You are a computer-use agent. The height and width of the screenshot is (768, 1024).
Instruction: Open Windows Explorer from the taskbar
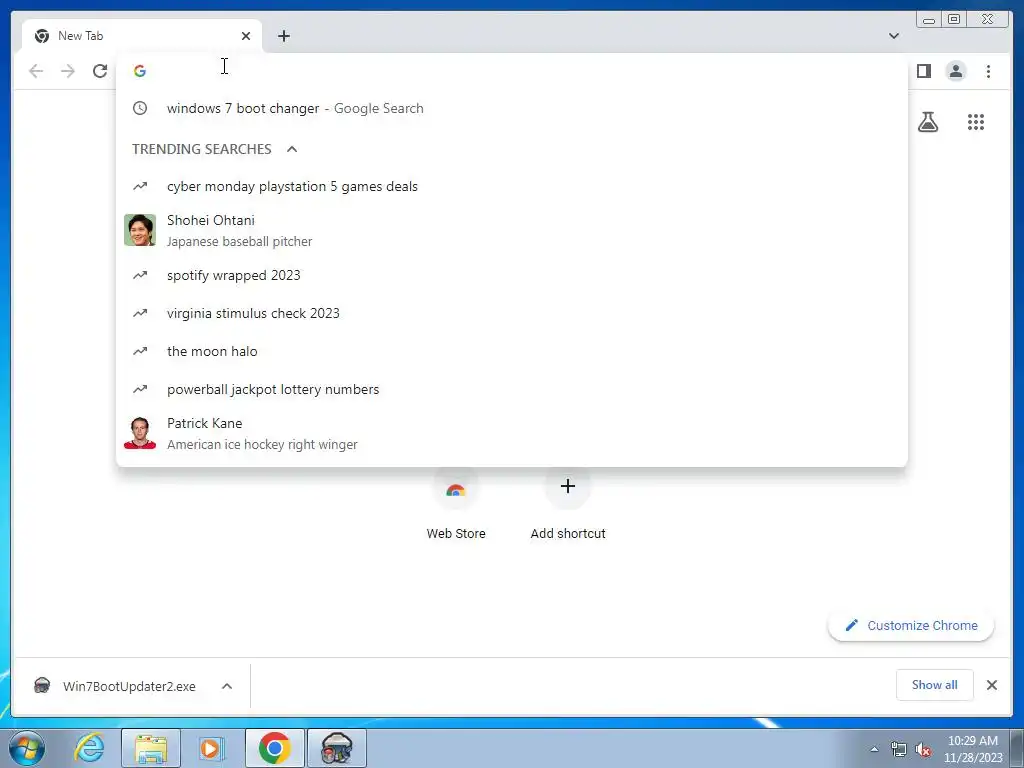(151, 748)
